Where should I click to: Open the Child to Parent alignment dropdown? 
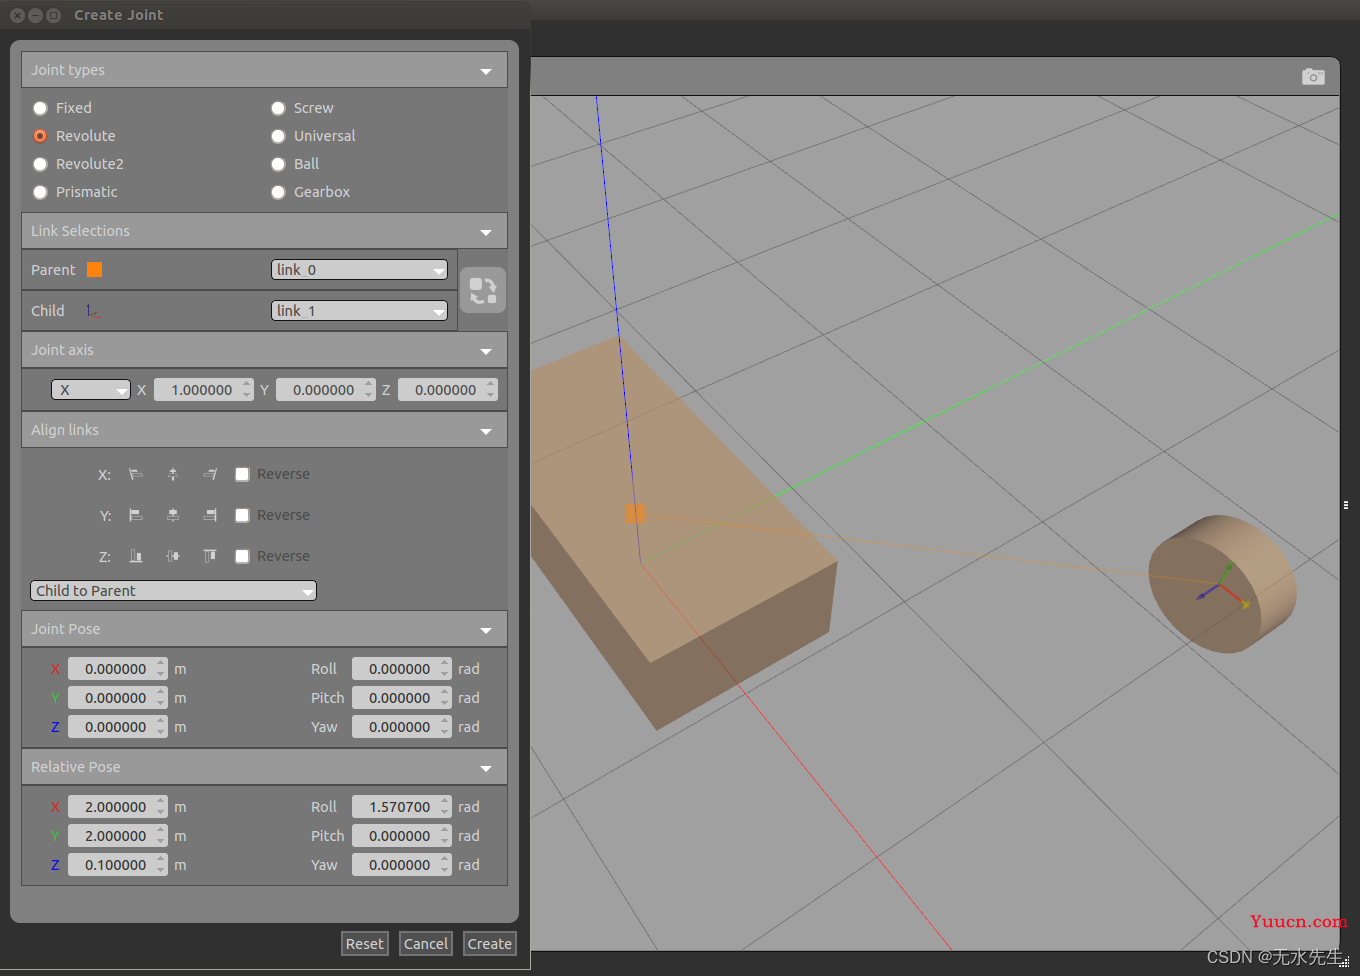coord(173,591)
